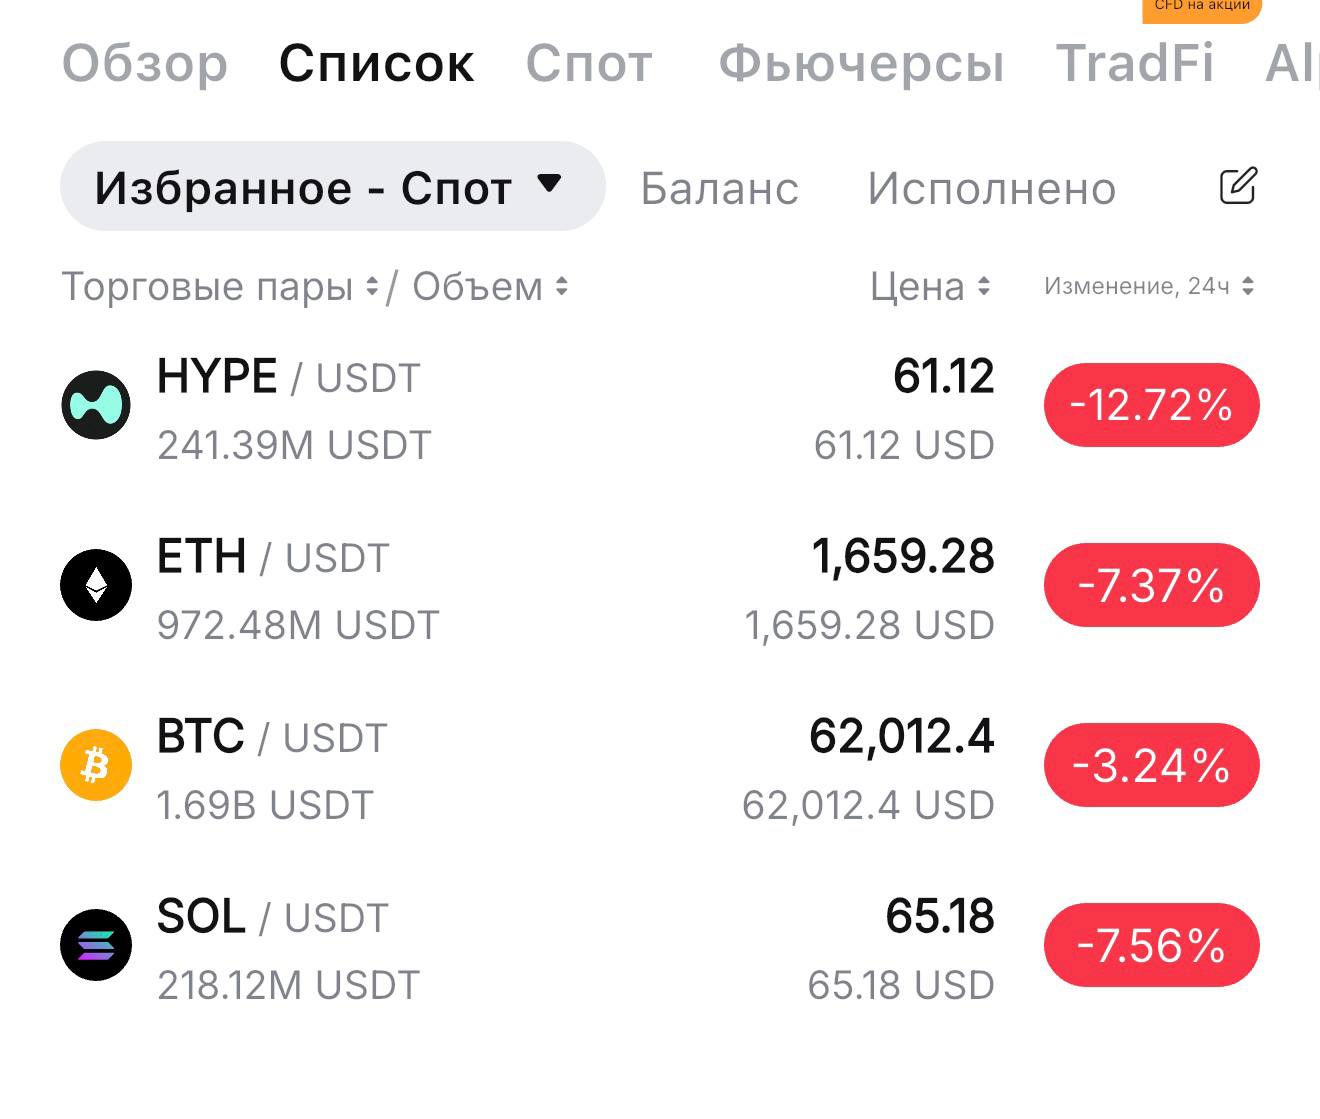Open the Solana coin logo
The height and width of the screenshot is (1119, 1320).
tap(96, 945)
